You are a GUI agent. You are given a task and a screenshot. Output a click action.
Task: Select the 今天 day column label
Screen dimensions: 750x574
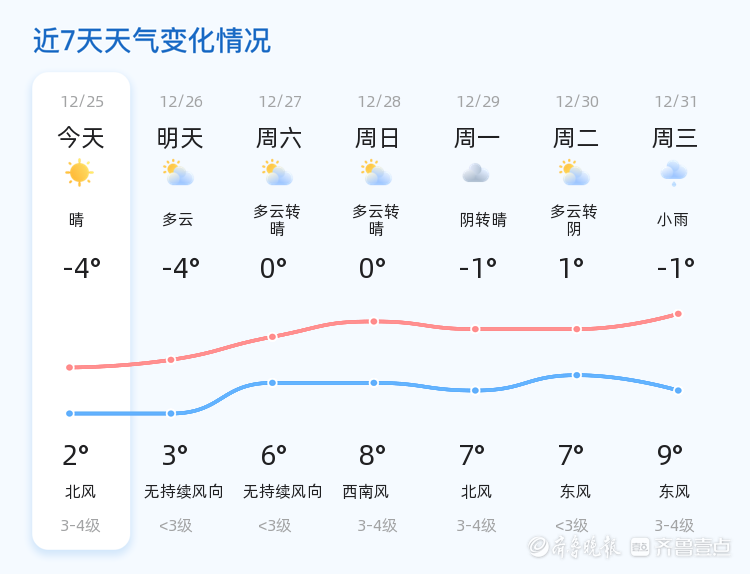tap(80, 137)
